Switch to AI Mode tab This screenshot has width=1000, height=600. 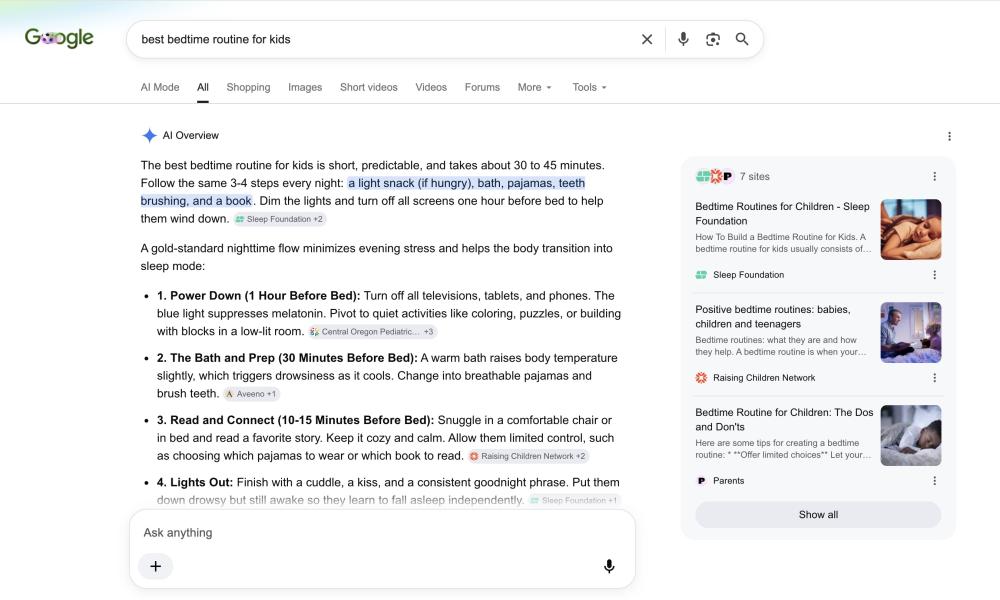159,87
